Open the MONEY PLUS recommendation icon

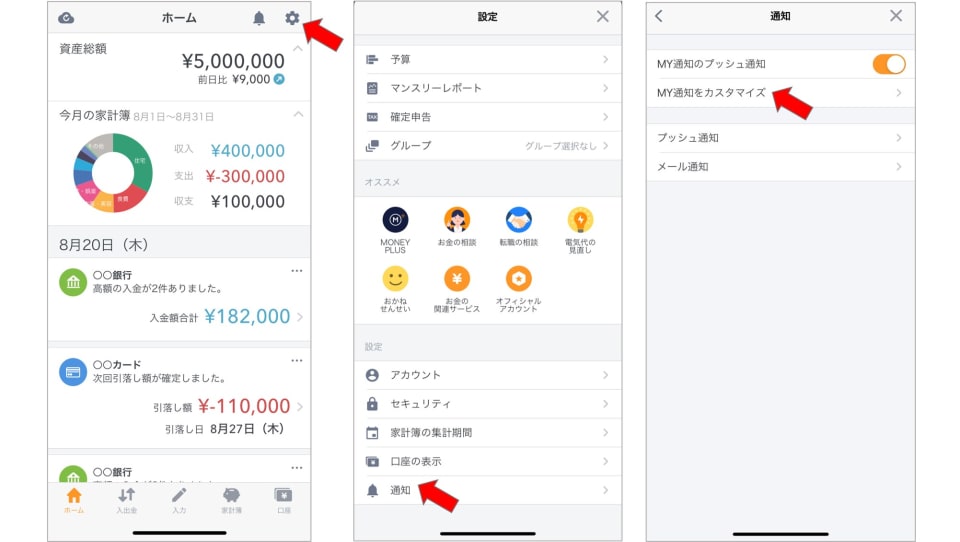(395, 220)
